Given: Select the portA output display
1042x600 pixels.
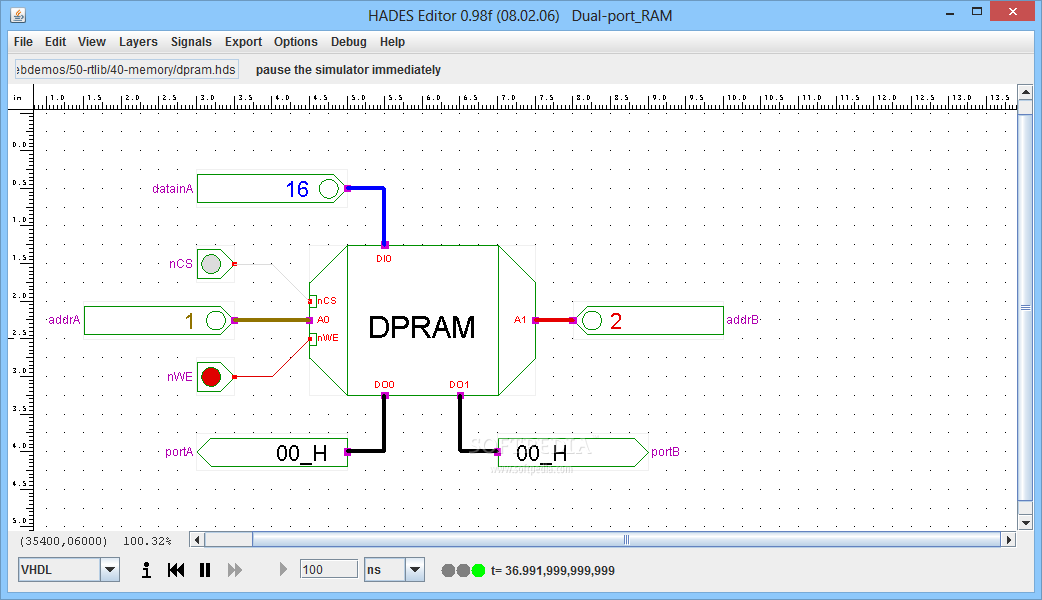Looking at the screenshot, I should tap(272, 452).
